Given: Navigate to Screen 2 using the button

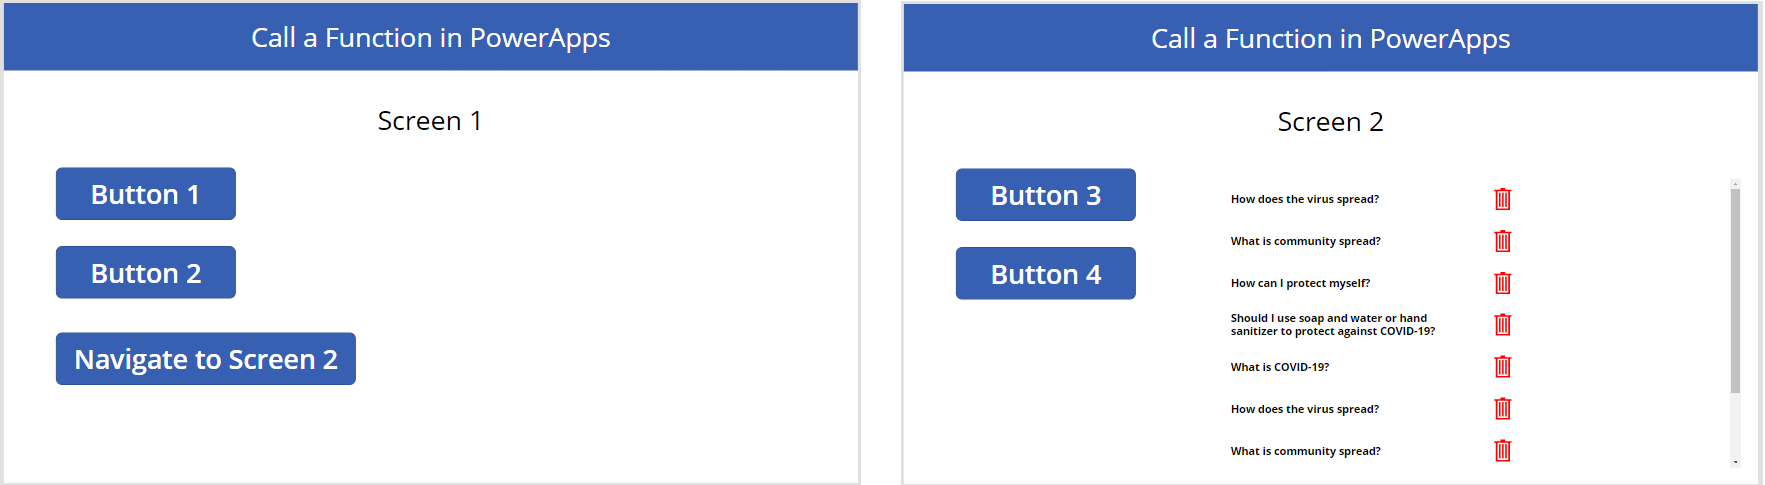Looking at the screenshot, I should (206, 359).
